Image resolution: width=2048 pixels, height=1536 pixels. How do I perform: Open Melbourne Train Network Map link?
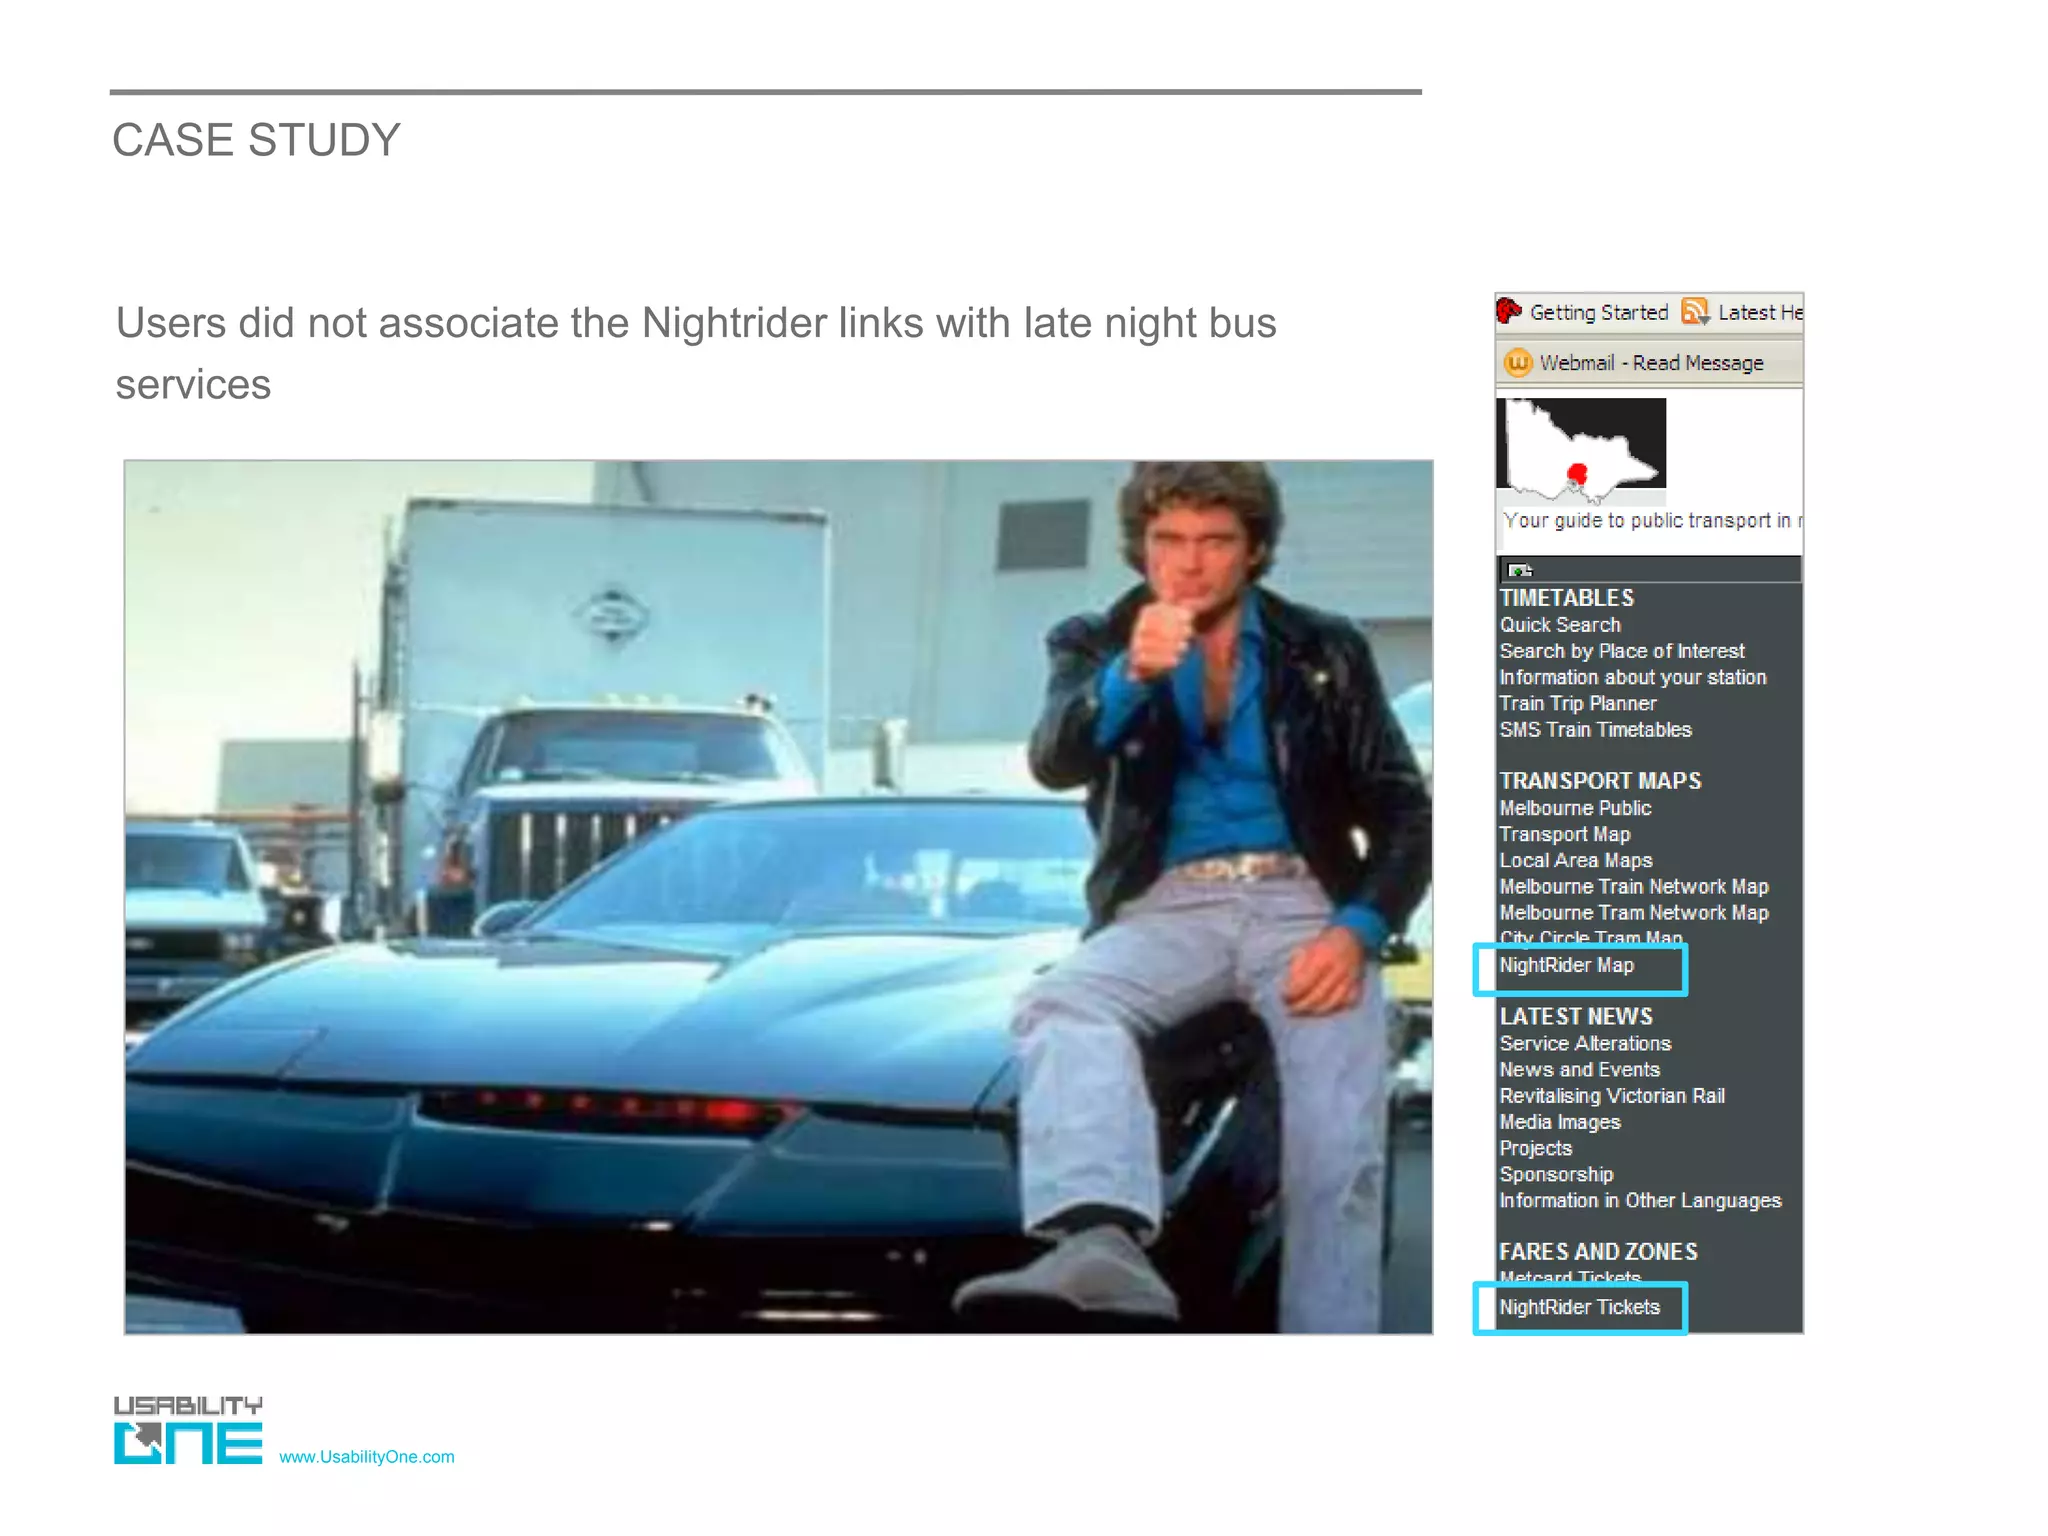pyautogui.click(x=1634, y=886)
